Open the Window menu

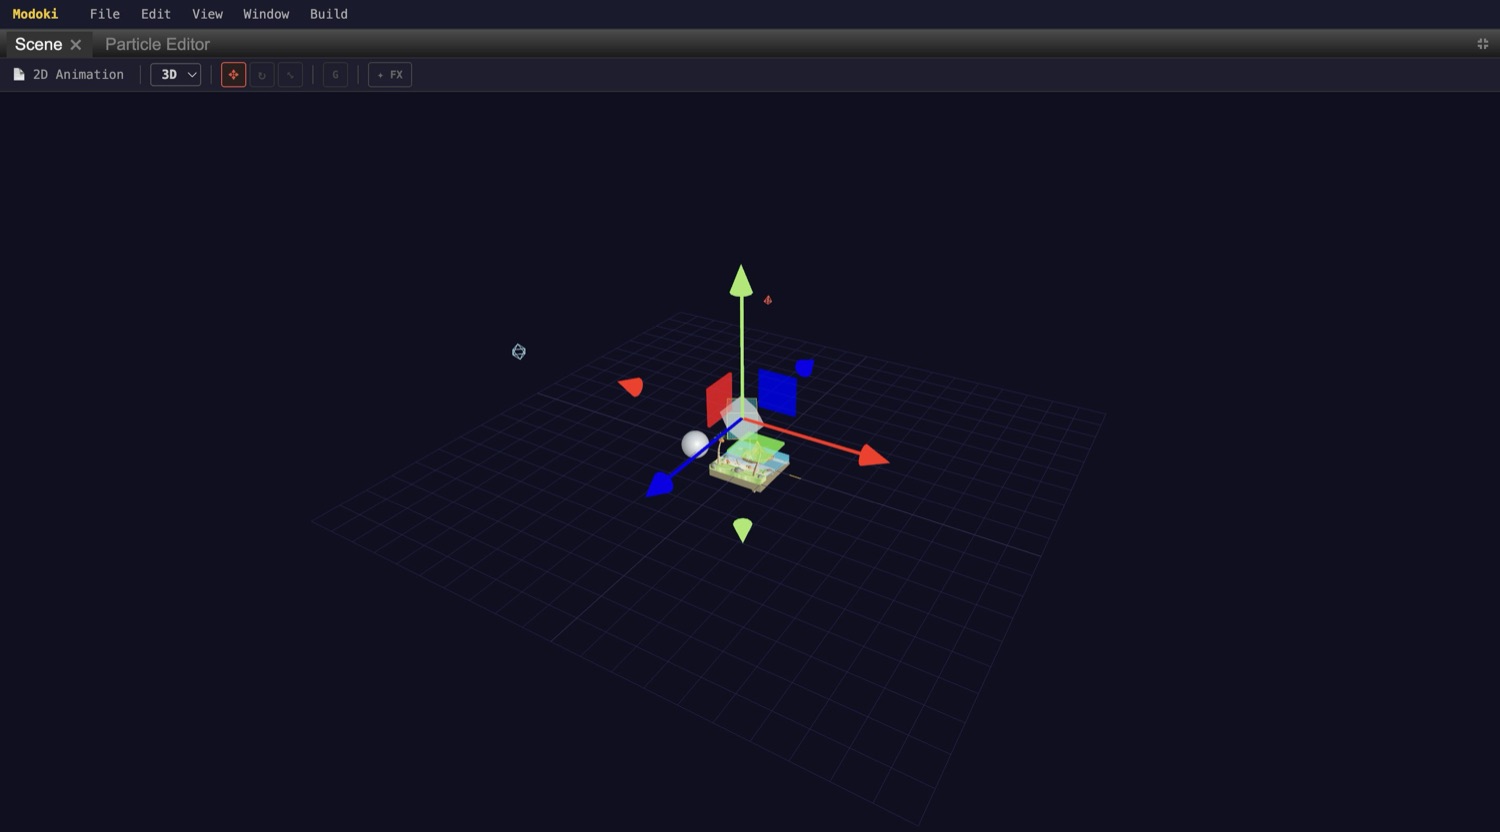266,14
